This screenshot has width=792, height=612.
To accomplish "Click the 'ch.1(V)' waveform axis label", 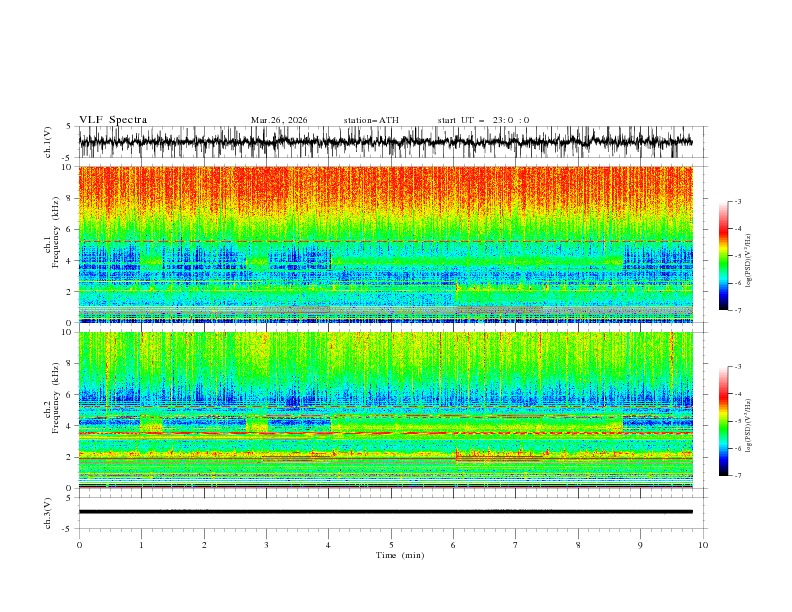I will pyautogui.click(x=48, y=142).
